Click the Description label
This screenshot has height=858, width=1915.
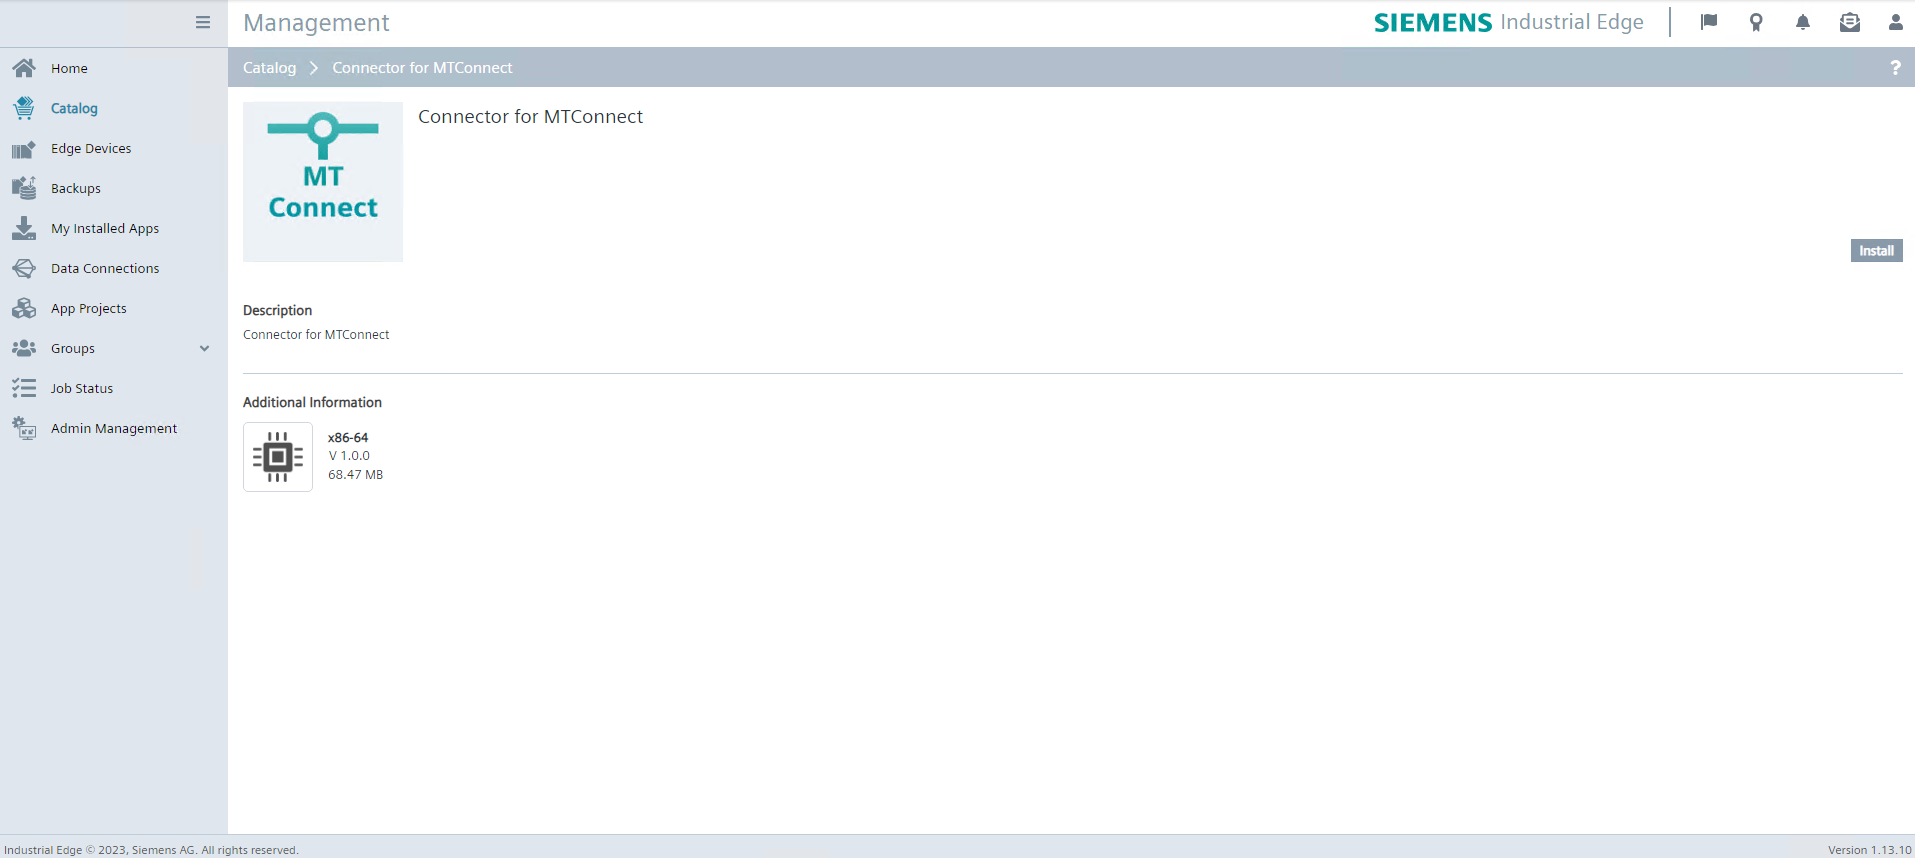277,310
